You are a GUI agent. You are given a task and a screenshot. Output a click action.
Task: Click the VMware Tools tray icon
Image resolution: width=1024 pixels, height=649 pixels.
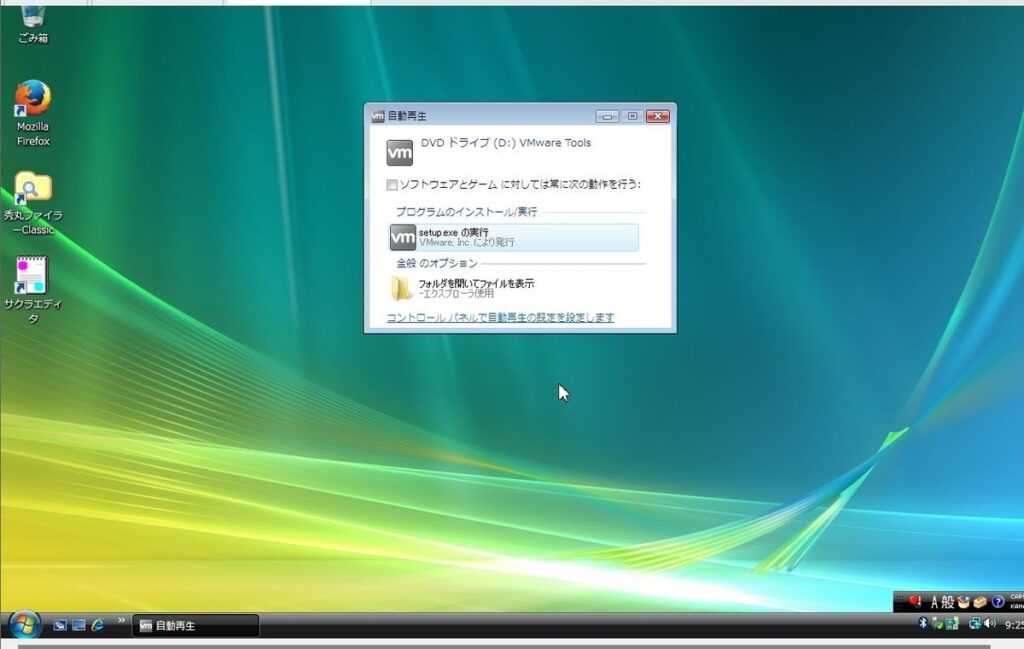pyautogui.click(x=952, y=624)
